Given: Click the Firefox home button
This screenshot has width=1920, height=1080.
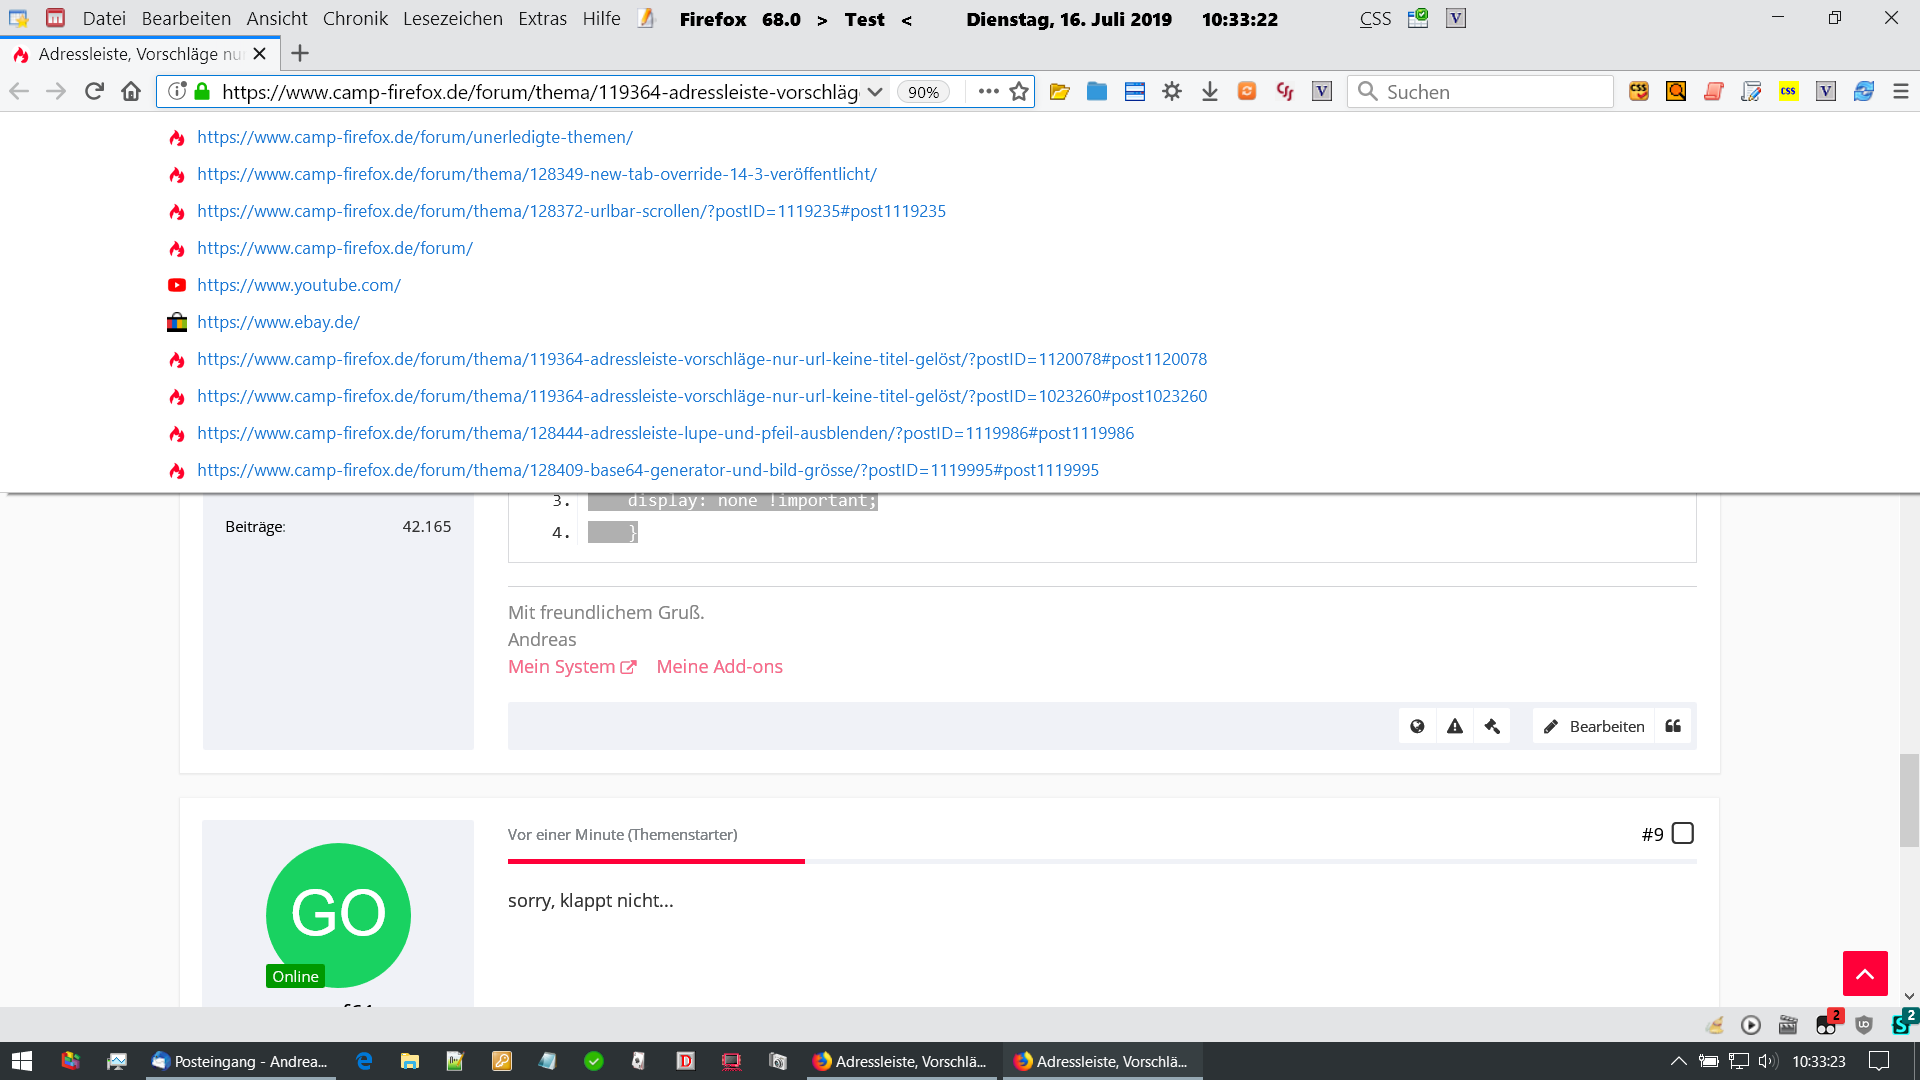Looking at the screenshot, I should 131,92.
